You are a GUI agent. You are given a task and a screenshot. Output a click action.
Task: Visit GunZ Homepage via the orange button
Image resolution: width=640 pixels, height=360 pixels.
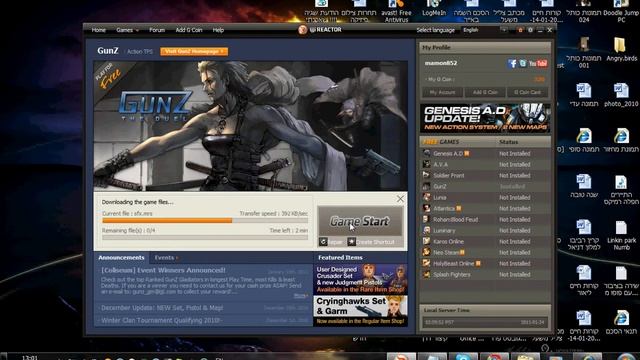pyautogui.click(x=194, y=51)
